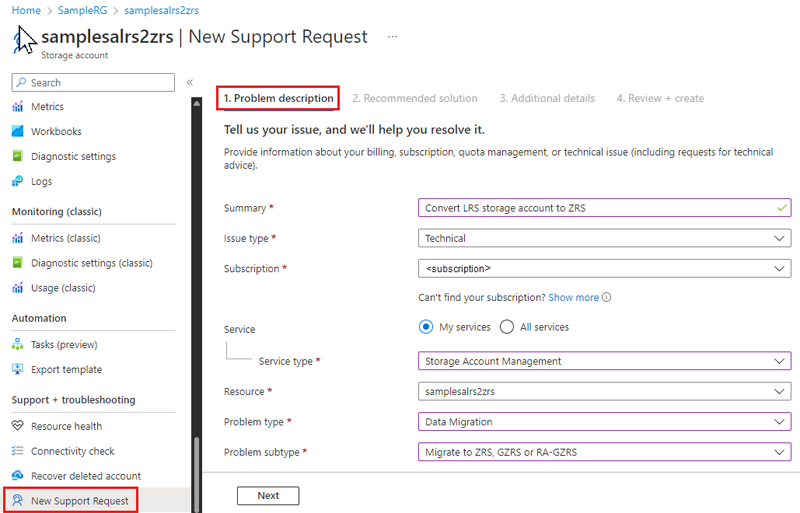800x513 pixels.
Task: Click the Next button
Action: coord(268,496)
